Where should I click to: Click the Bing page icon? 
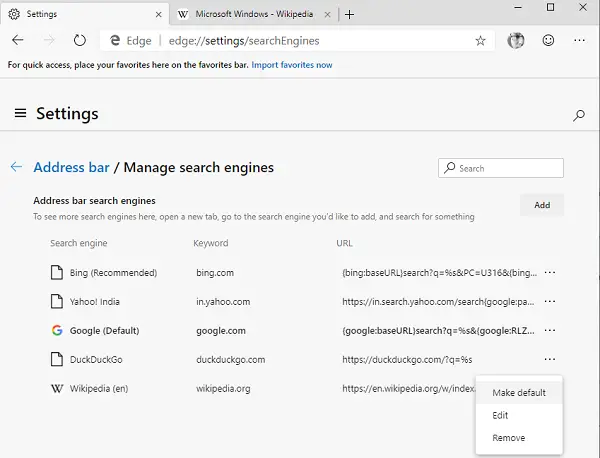pos(57,272)
